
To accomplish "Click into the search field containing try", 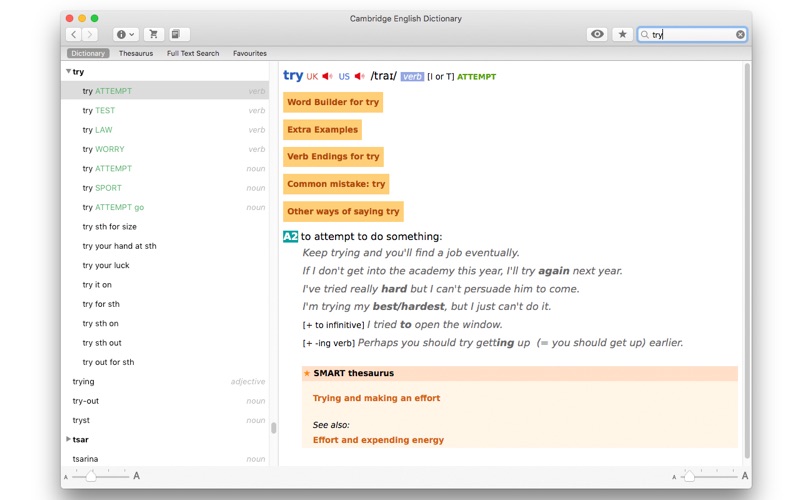I will [692, 34].
